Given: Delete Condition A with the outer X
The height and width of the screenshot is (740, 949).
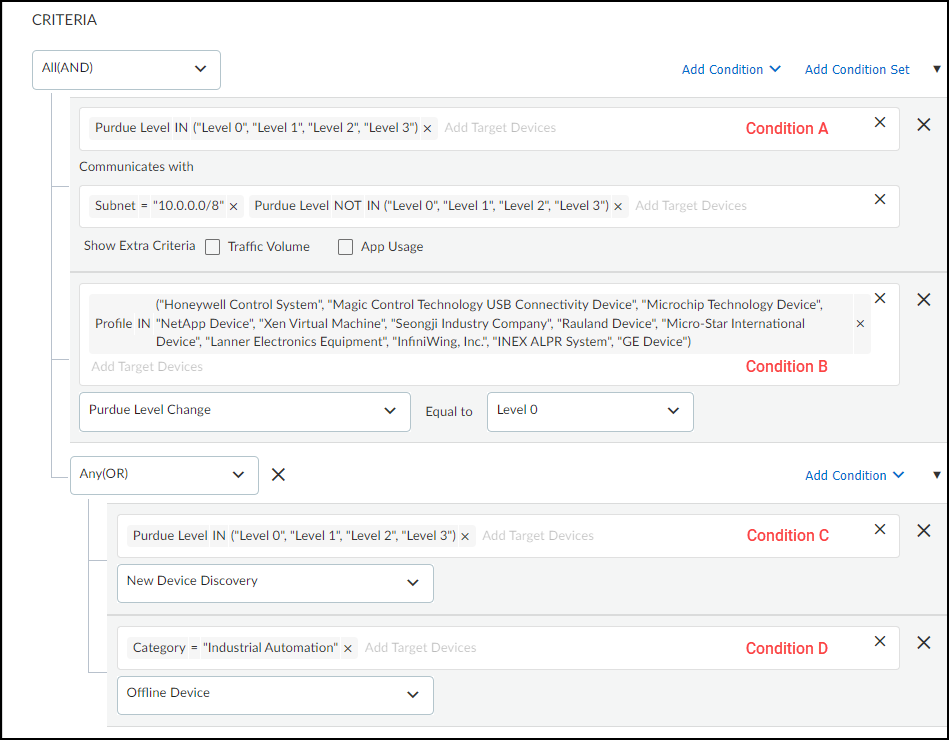Looking at the screenshot, I should 924,125.
